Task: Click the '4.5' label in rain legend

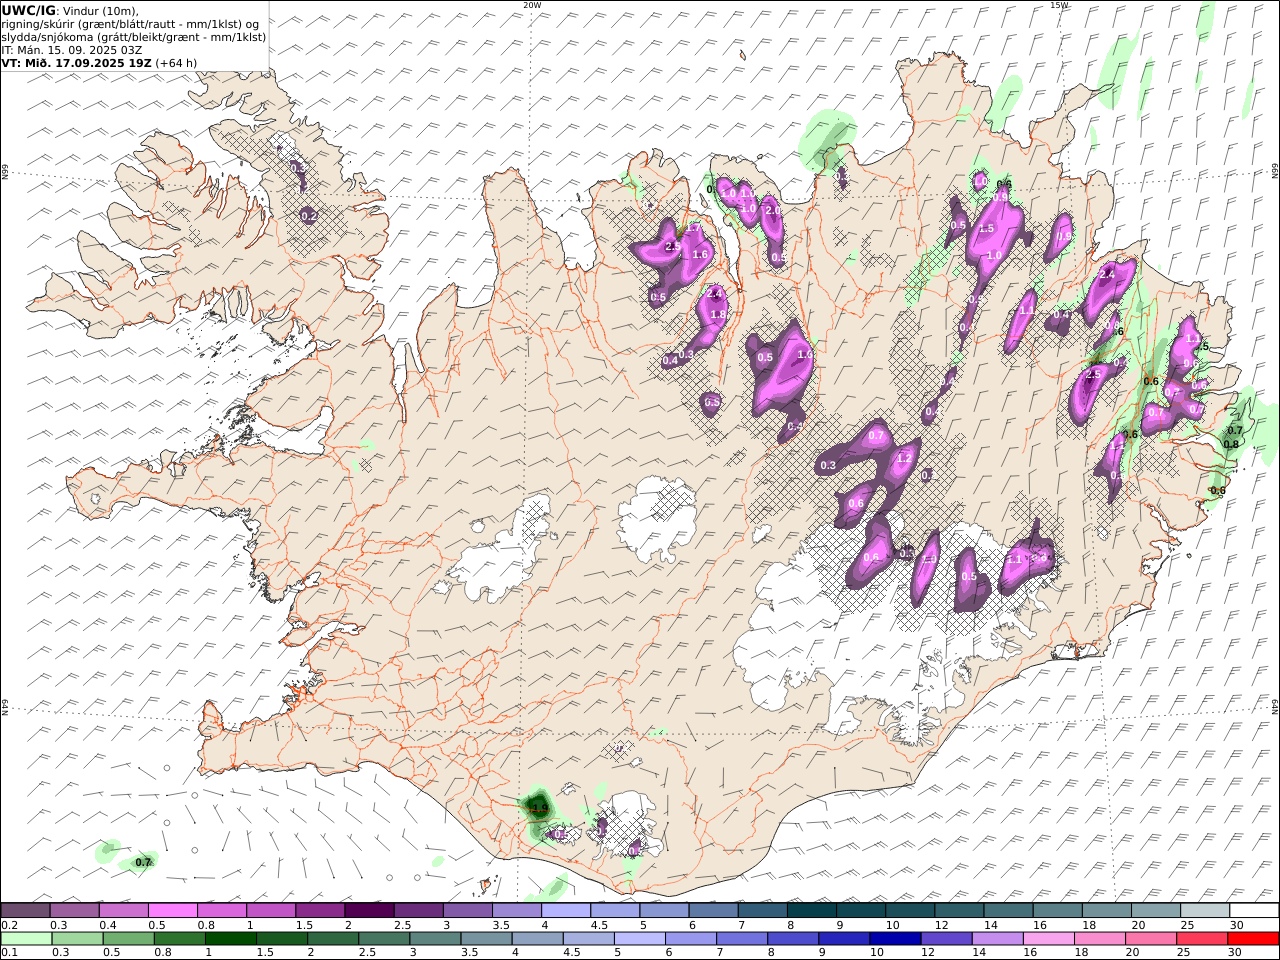Action: (571, 953)
